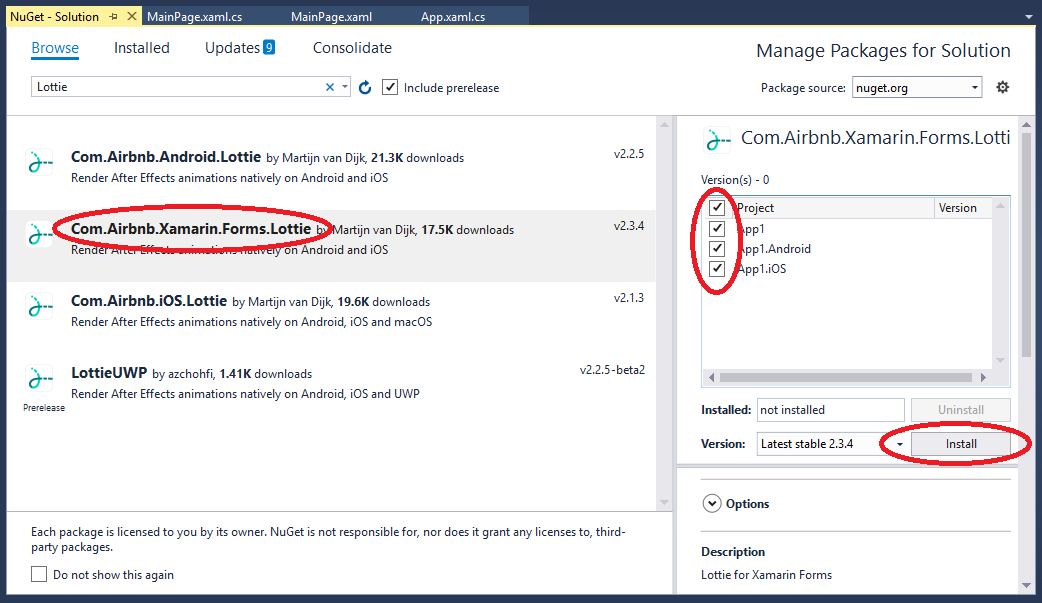Click the disabled Uninstall button

pyautogui.click(x=961, y=410)
